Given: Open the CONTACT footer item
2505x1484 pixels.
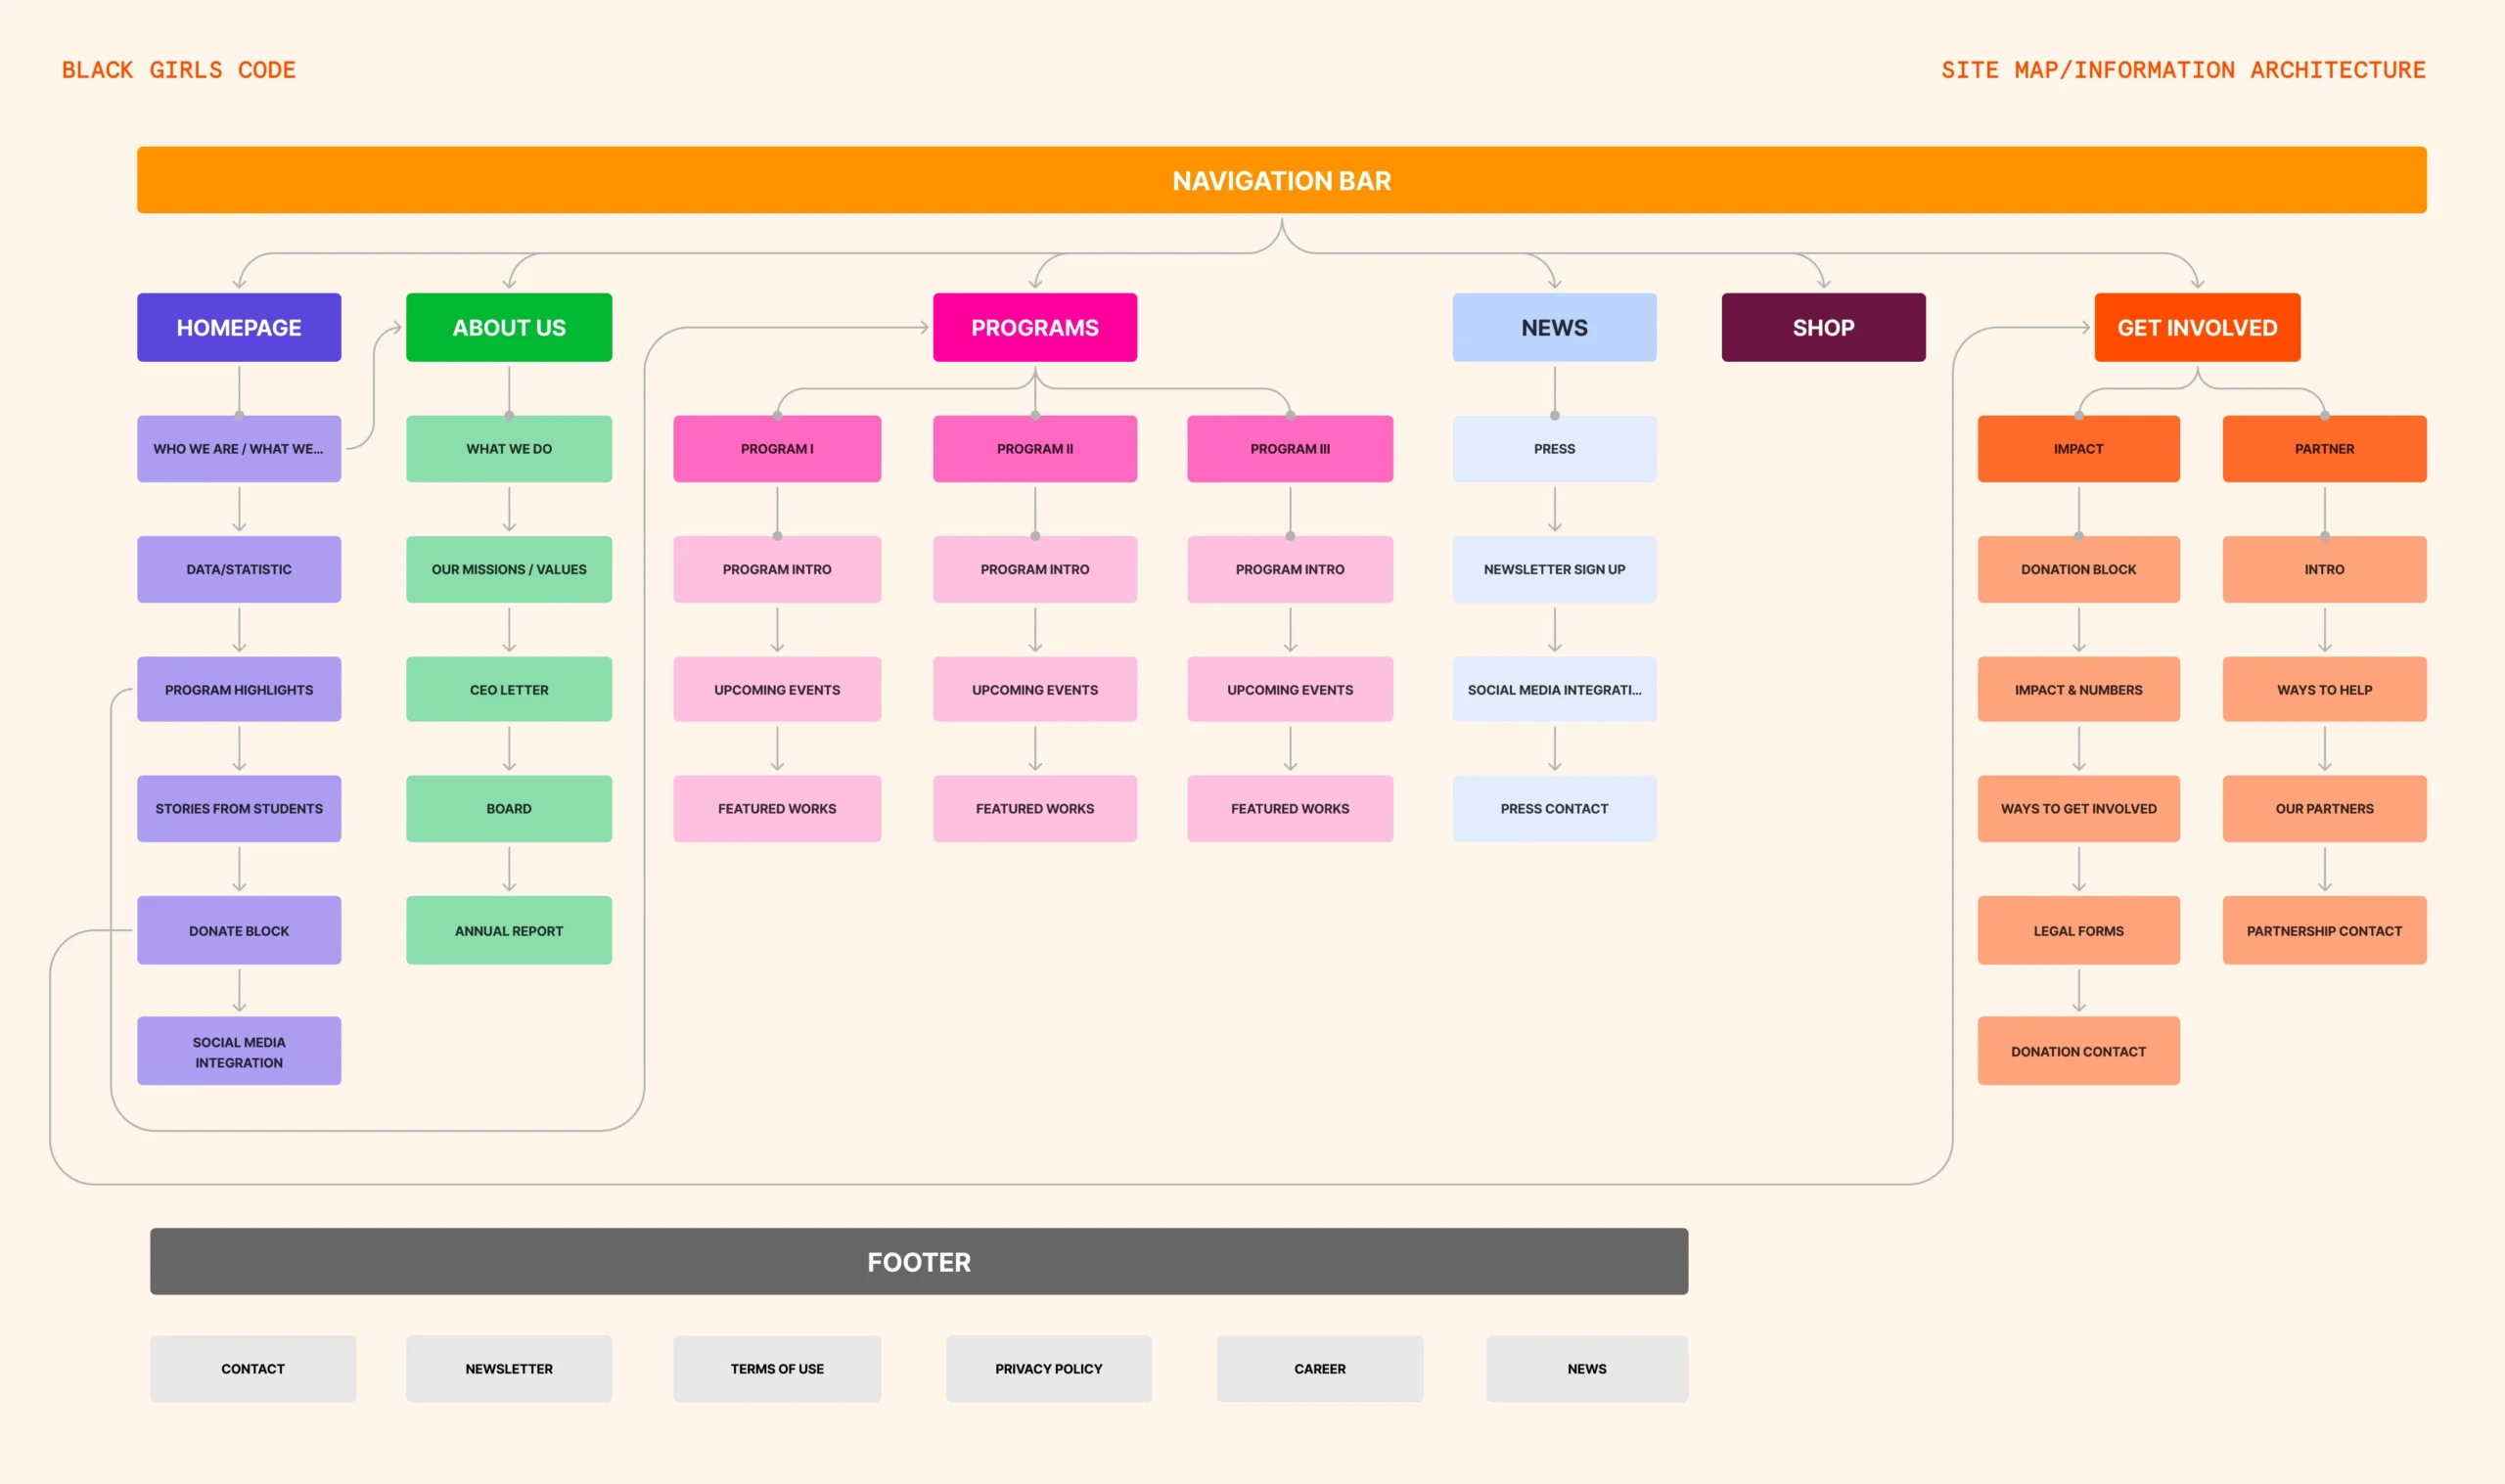Looking at the screenshot, I should [x=253, y=1368].
